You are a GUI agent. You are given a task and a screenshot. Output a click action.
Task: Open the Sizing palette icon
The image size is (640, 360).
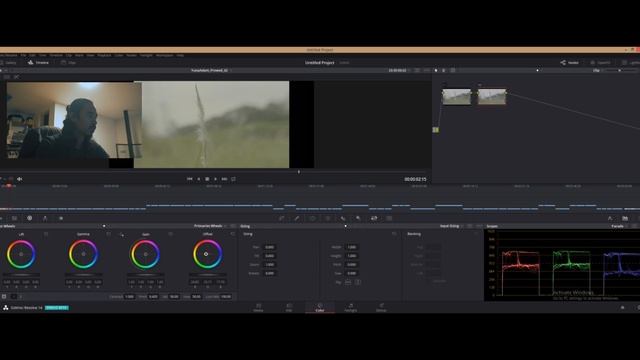pyautogui.click(x=374, y=218)
